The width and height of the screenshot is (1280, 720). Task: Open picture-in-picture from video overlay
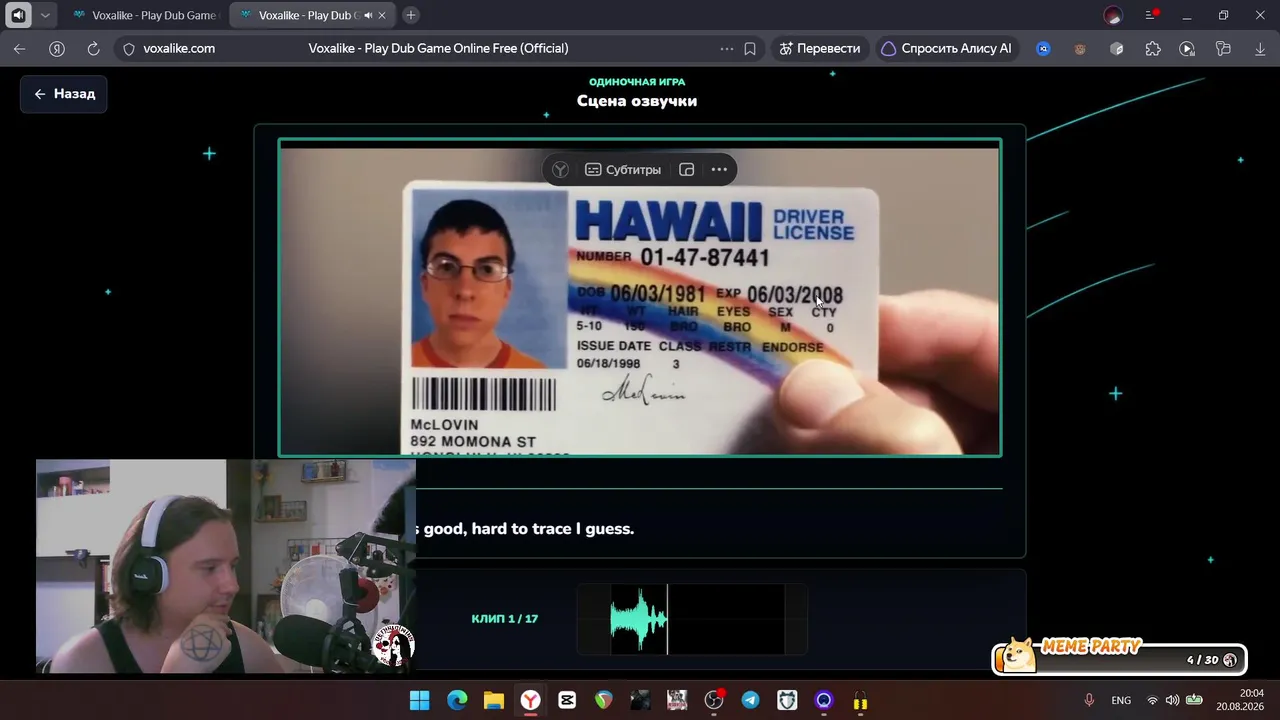pos(687,170)
